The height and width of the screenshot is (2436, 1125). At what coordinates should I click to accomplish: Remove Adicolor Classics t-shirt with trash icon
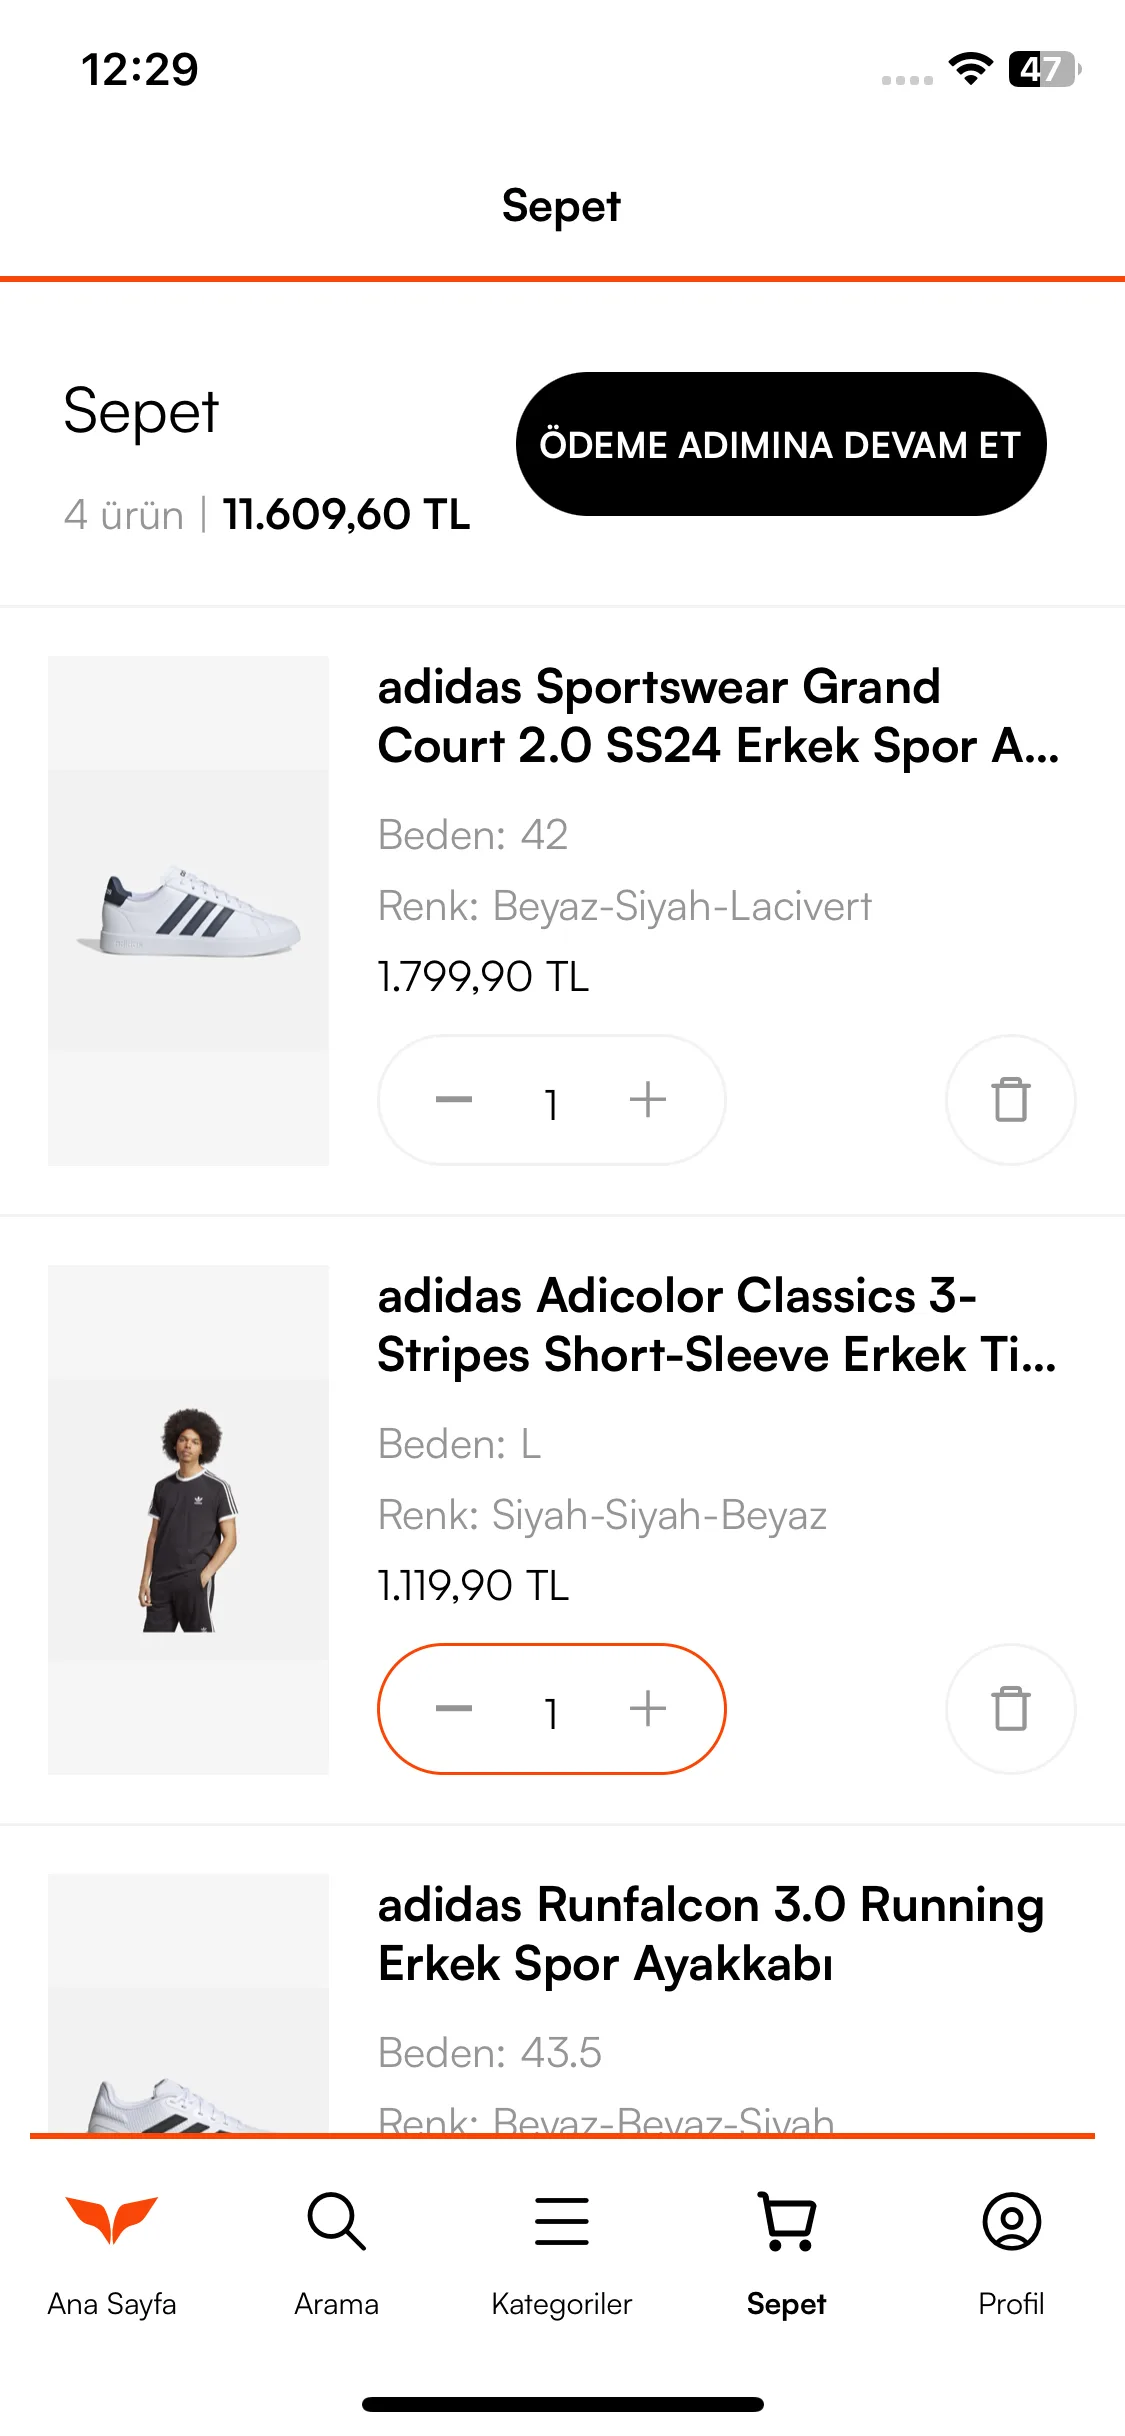point(1011,1709)
